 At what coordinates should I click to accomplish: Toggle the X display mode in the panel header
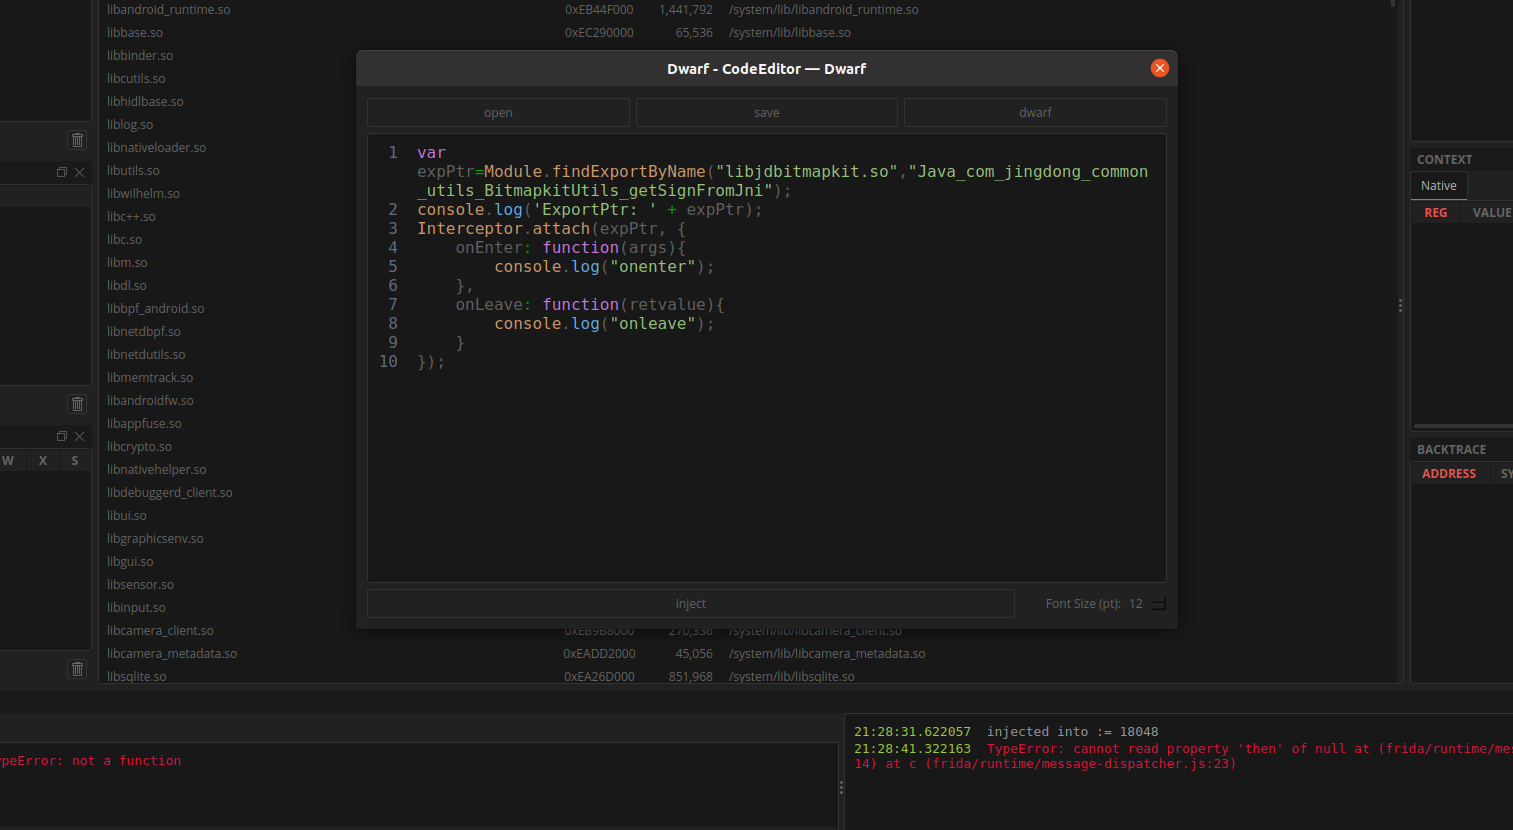tap(42, 460)
